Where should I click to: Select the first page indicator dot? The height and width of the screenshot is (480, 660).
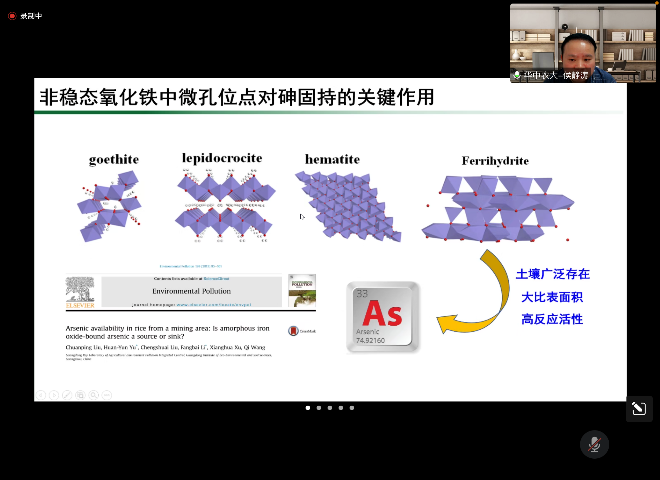coord(307,407)
